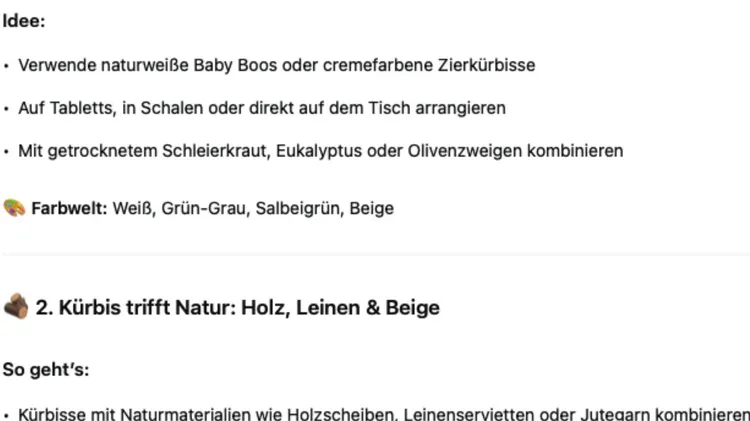
Task: Click the 'Idee:' bold label
Action: pos(24,21)
